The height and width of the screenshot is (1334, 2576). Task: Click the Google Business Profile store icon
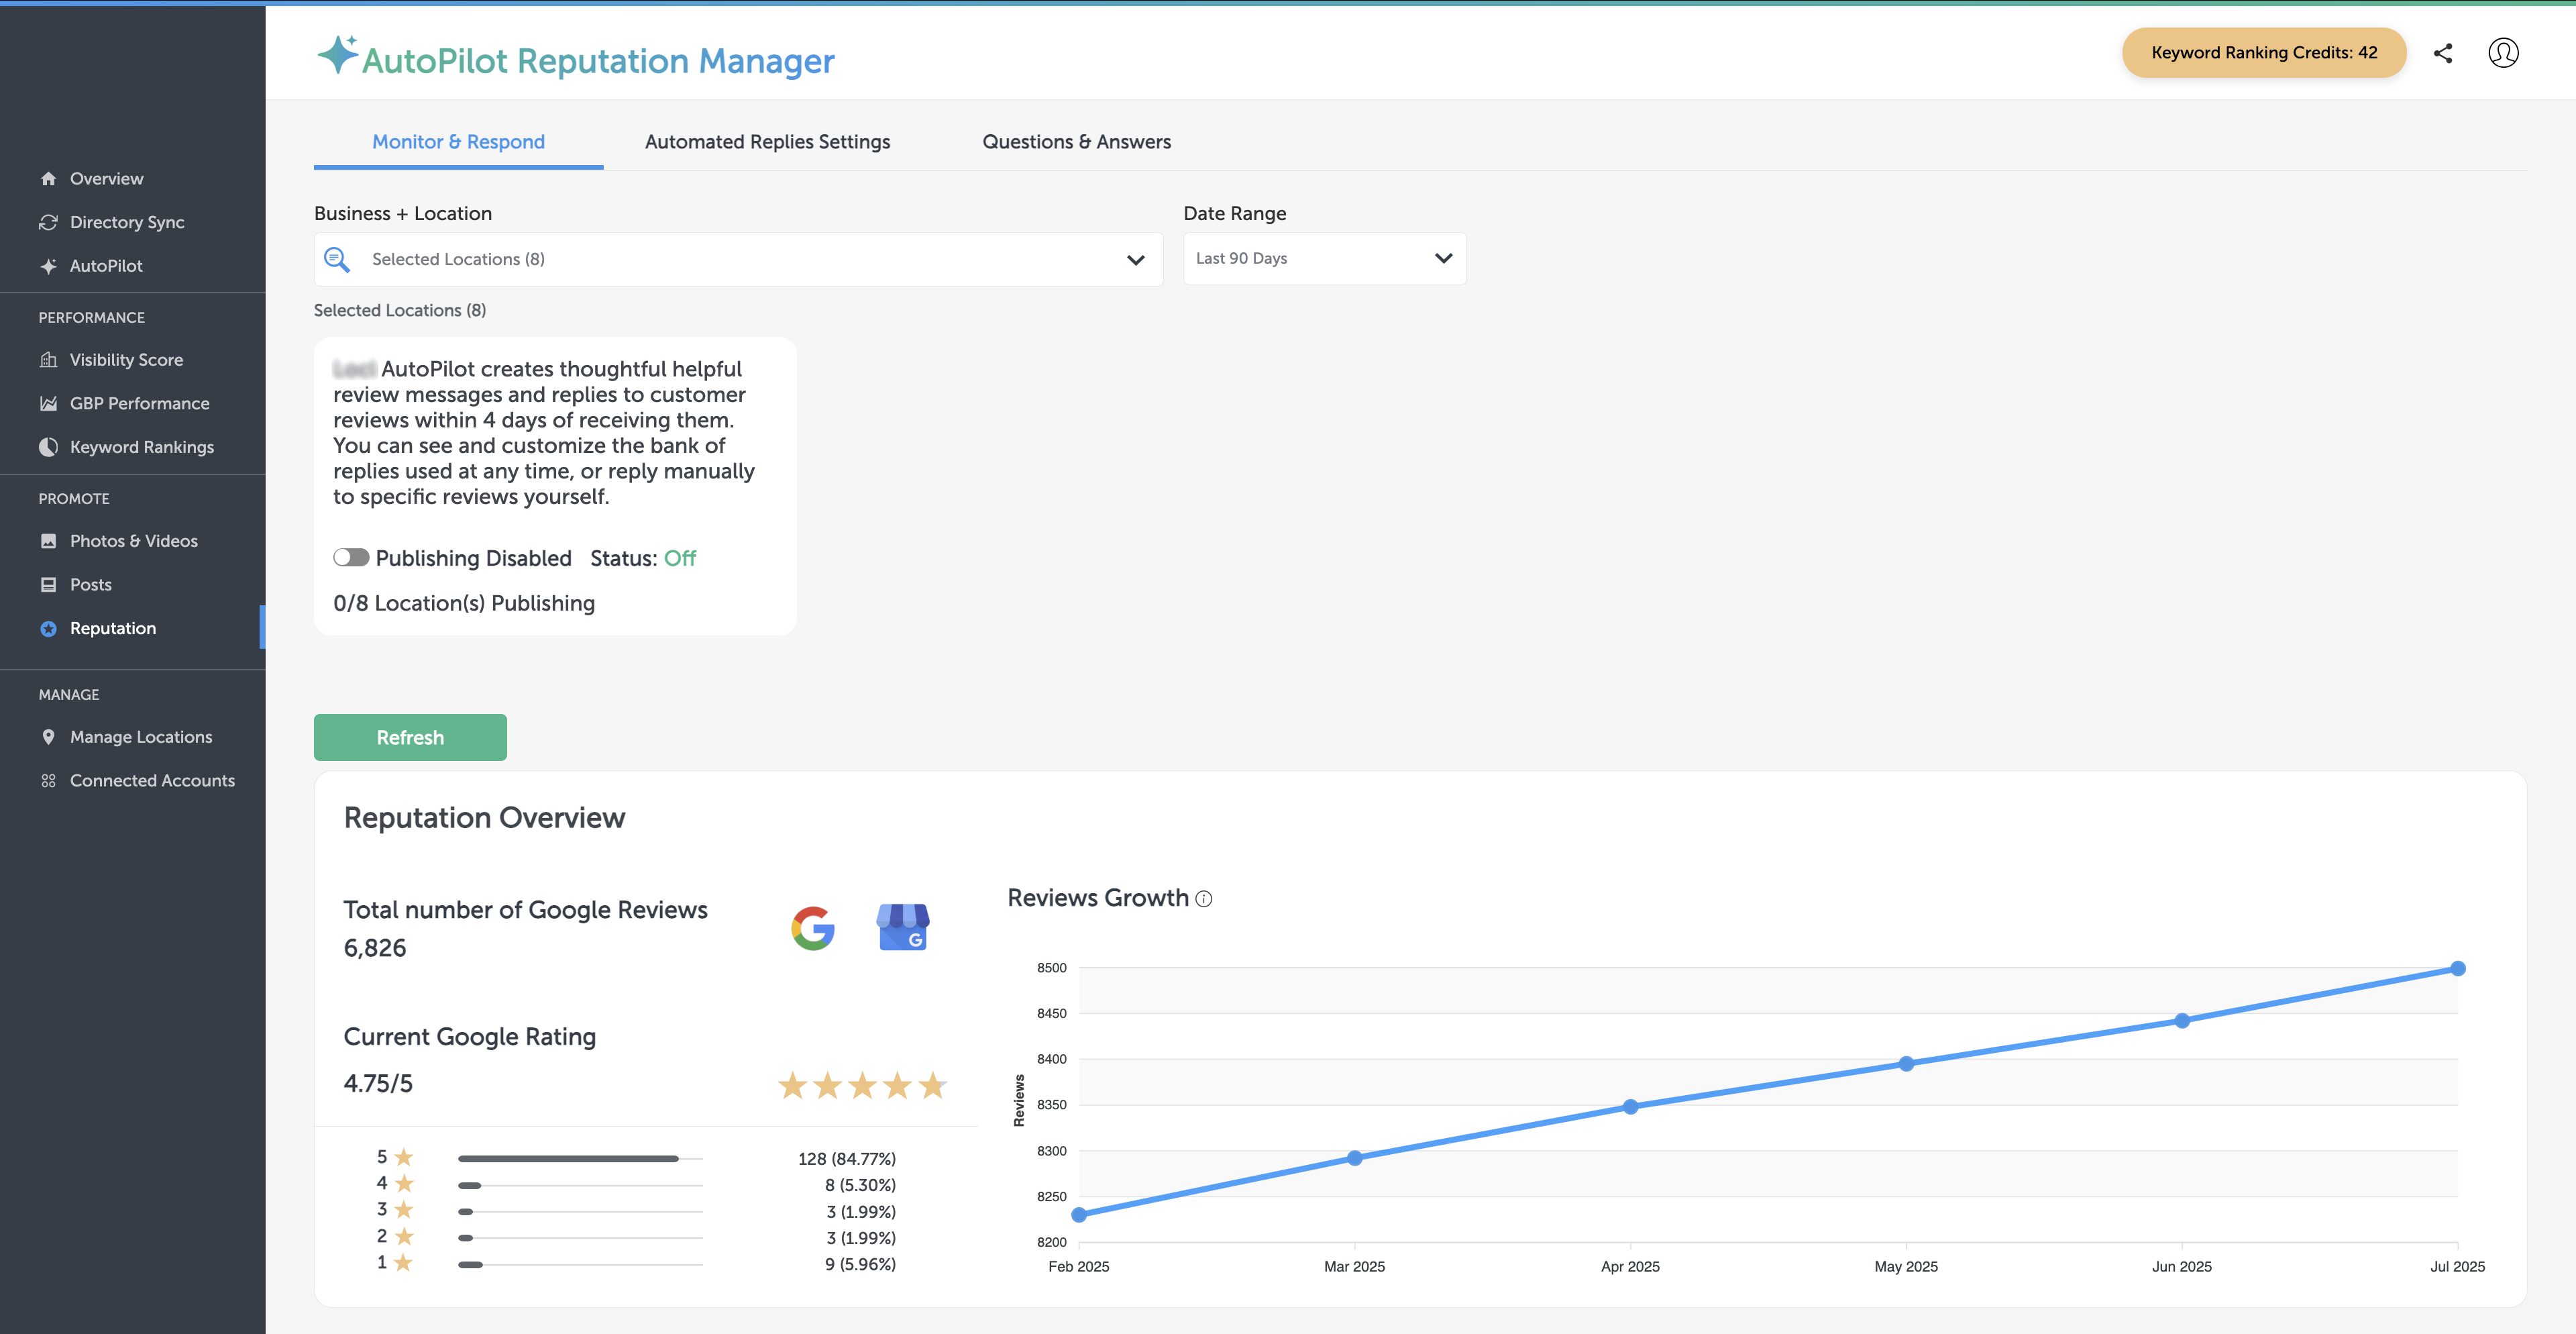pos(903,927)
